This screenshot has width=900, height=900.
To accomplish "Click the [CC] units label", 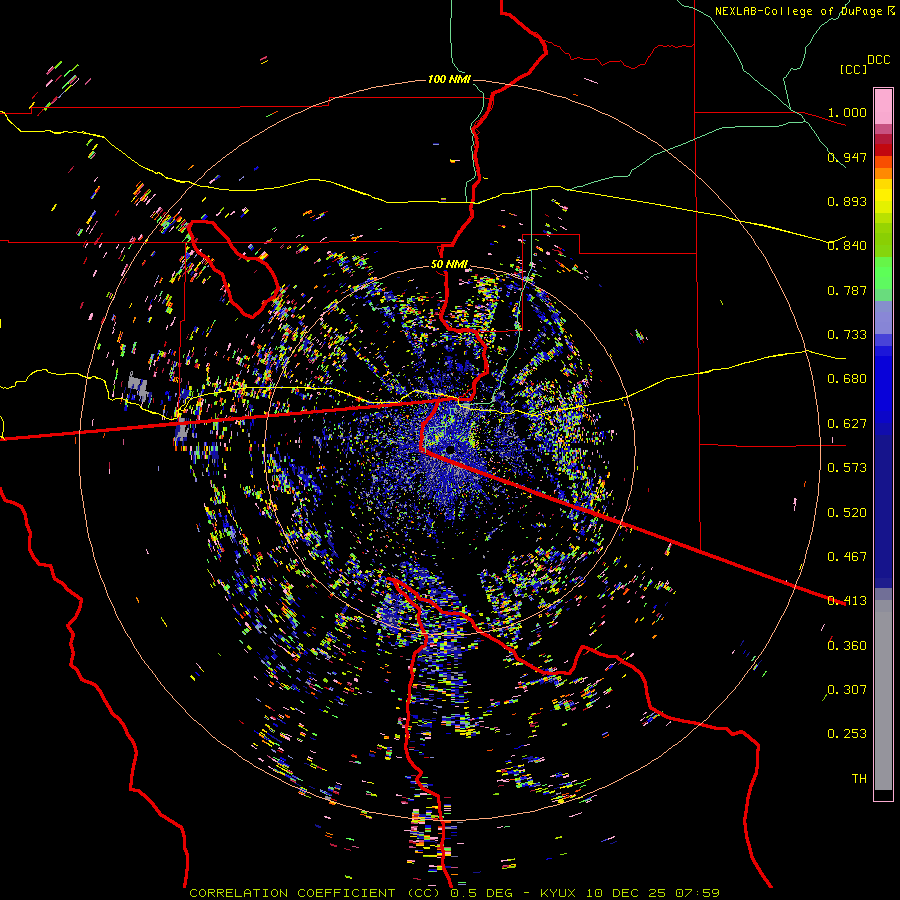I will [853, 69].
